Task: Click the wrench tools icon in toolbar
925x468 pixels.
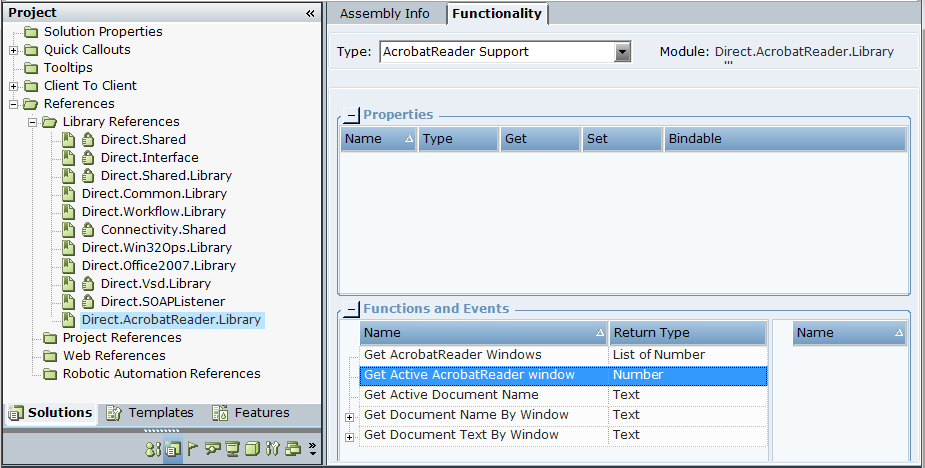Action: point(272,449)
